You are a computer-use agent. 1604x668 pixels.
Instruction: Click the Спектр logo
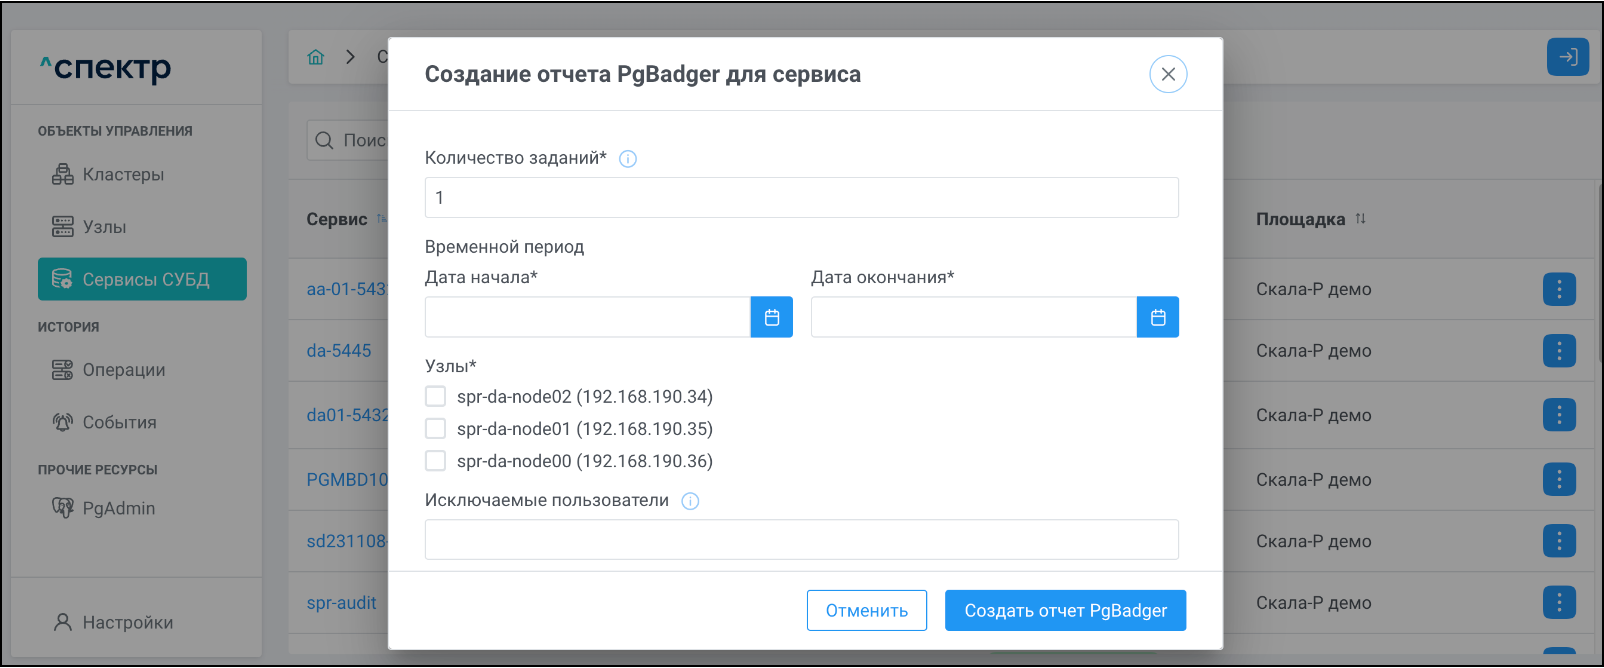[x=105, y=68]
